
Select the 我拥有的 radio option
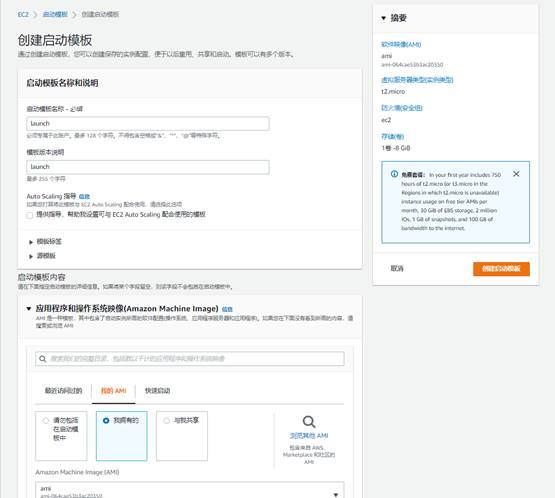106,420
